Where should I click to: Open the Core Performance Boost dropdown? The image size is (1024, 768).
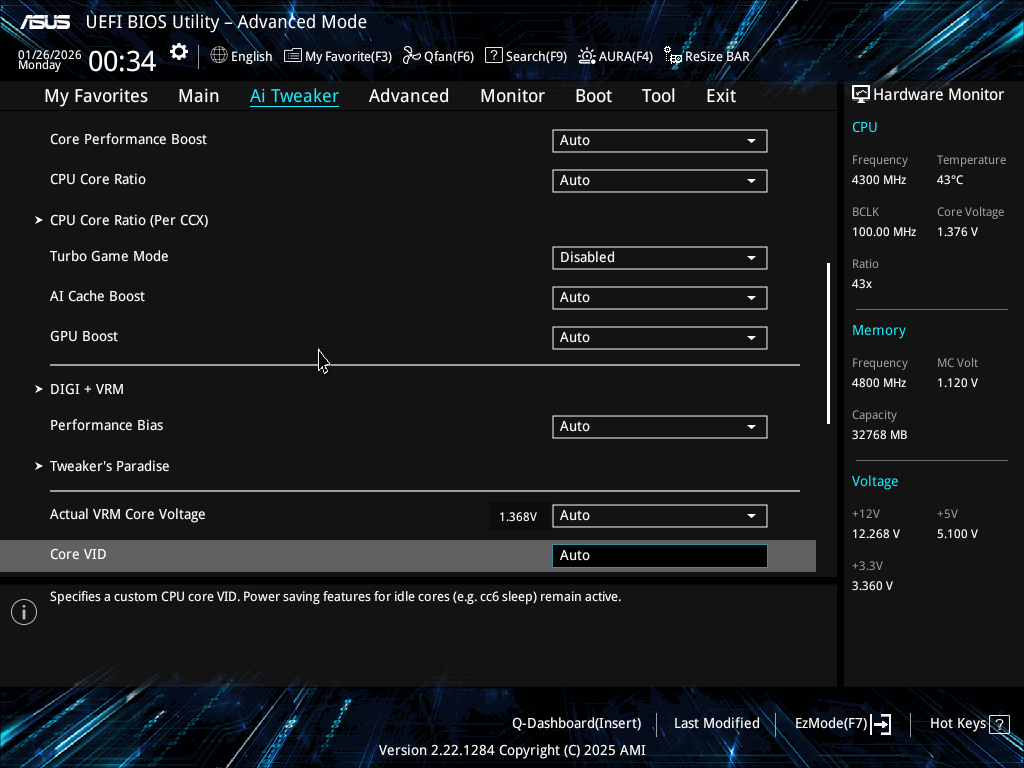(660, 140)
